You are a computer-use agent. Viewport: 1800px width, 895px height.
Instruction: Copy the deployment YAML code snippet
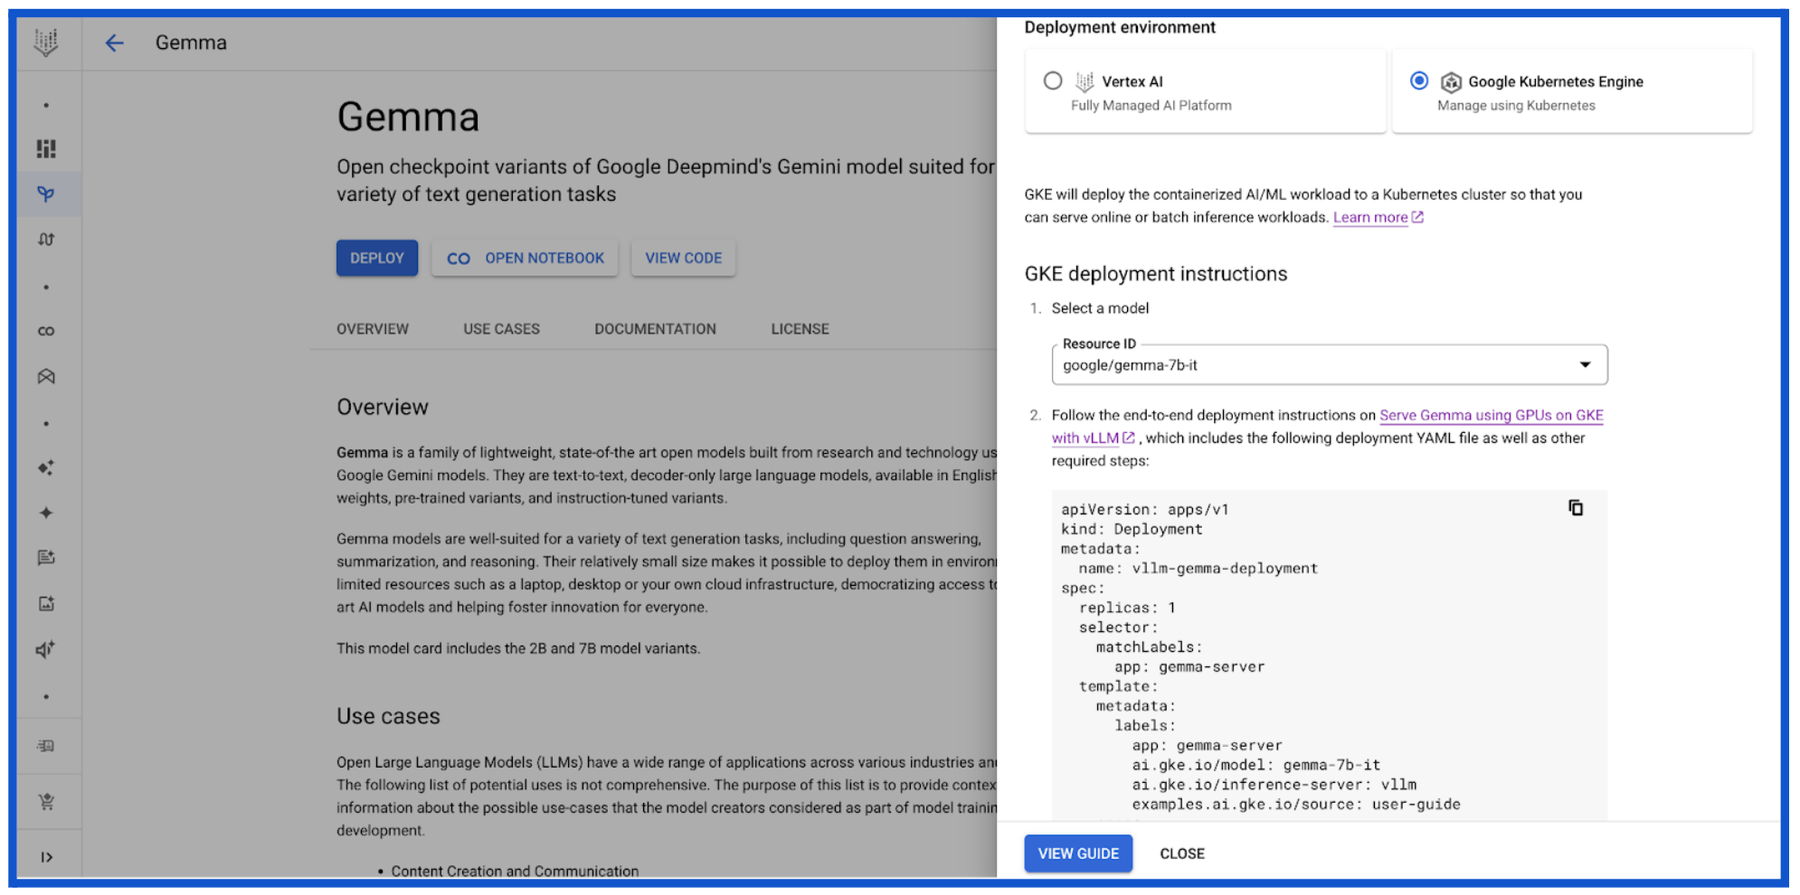1575,507
